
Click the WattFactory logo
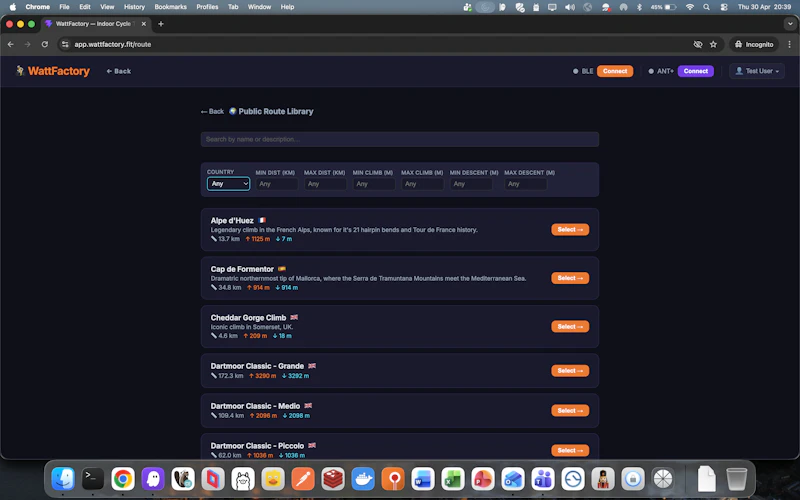point(53,71)
